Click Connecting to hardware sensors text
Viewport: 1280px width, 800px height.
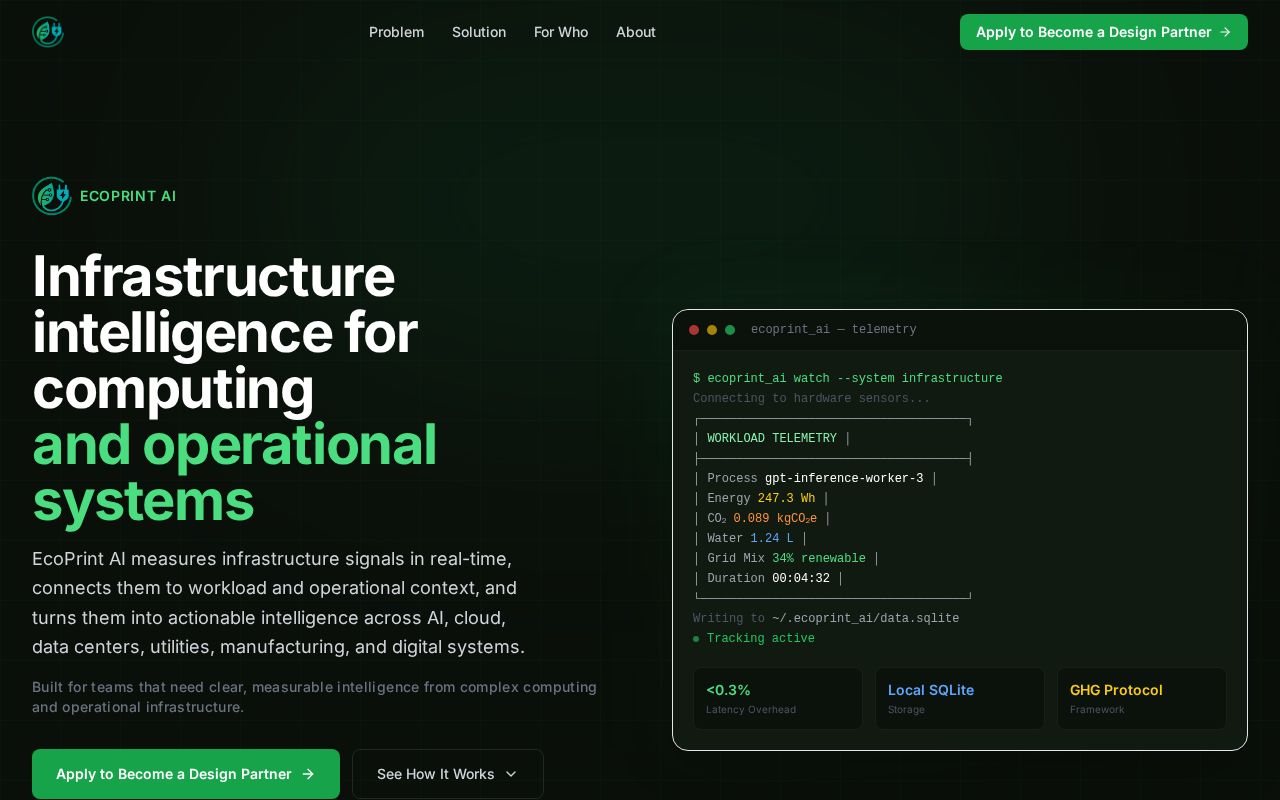[812, 398]
